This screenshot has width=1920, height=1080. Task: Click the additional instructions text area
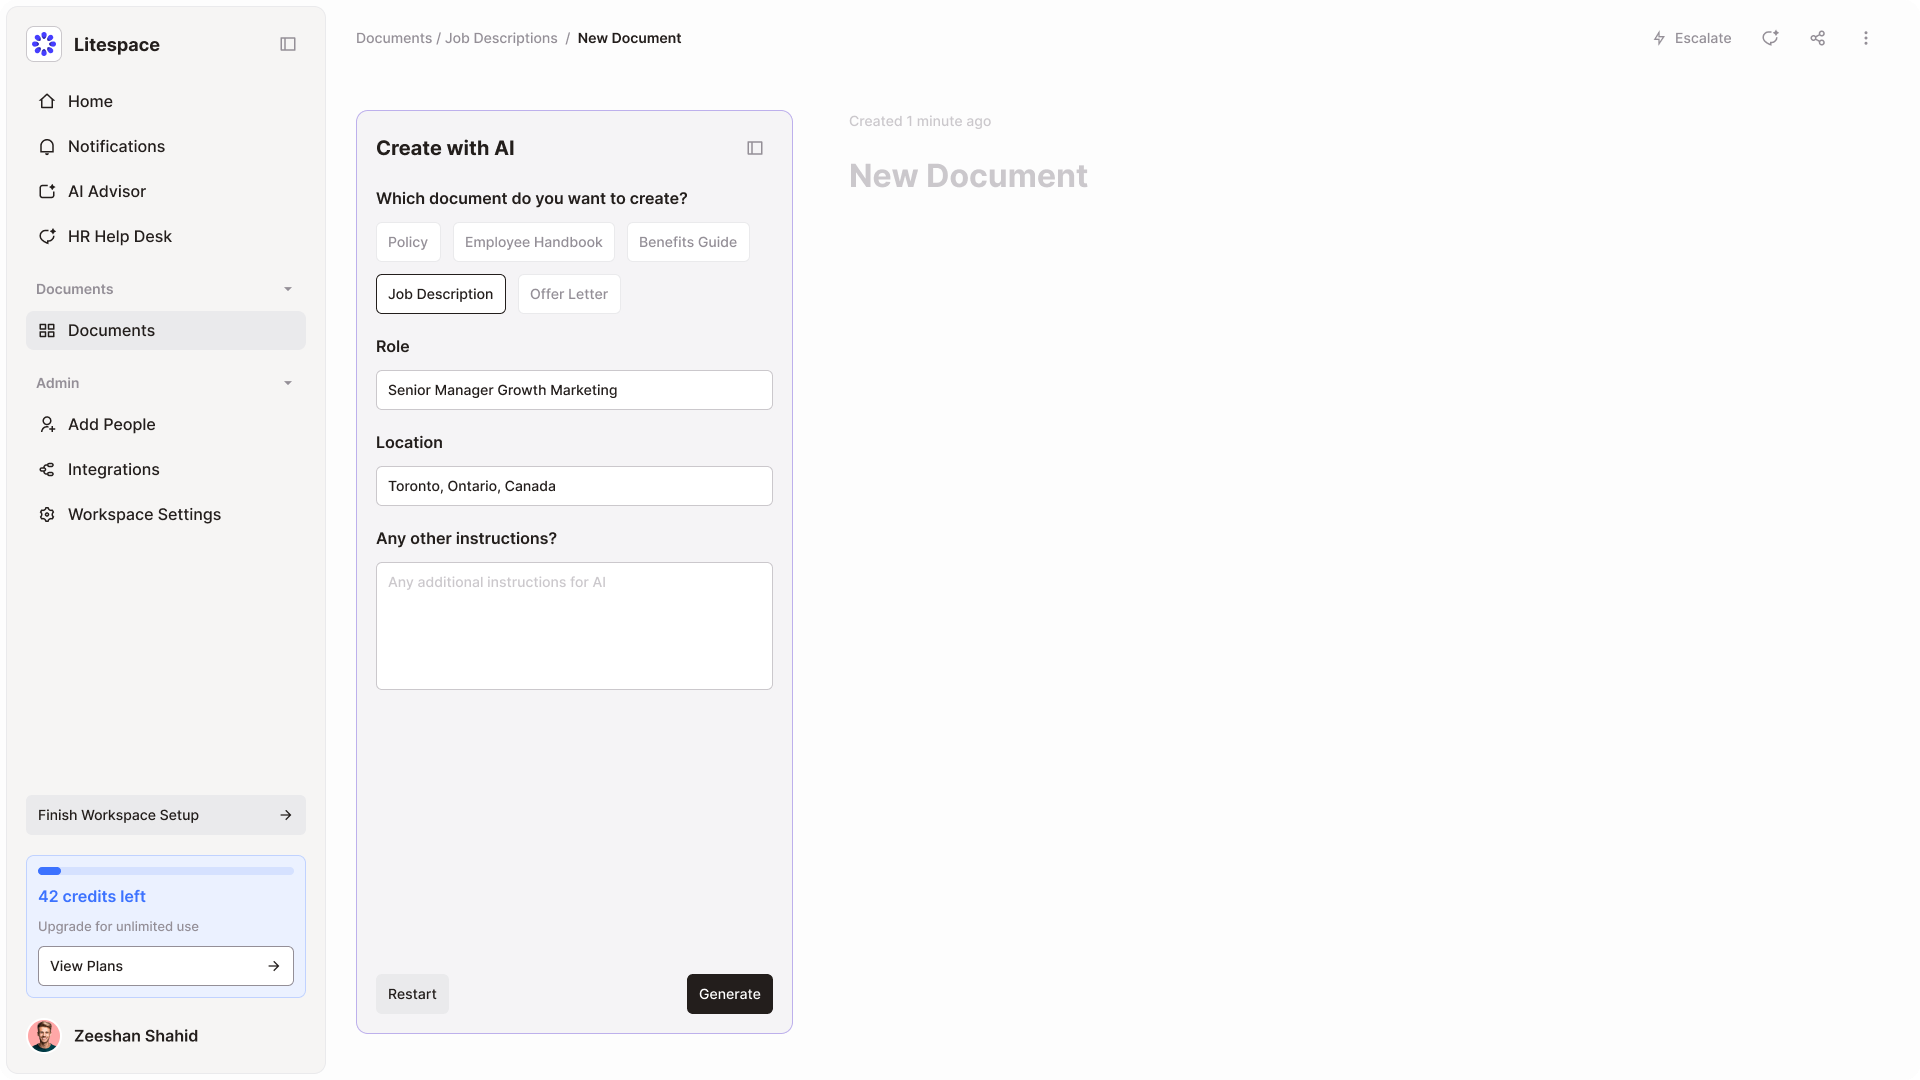pos(574,626)
